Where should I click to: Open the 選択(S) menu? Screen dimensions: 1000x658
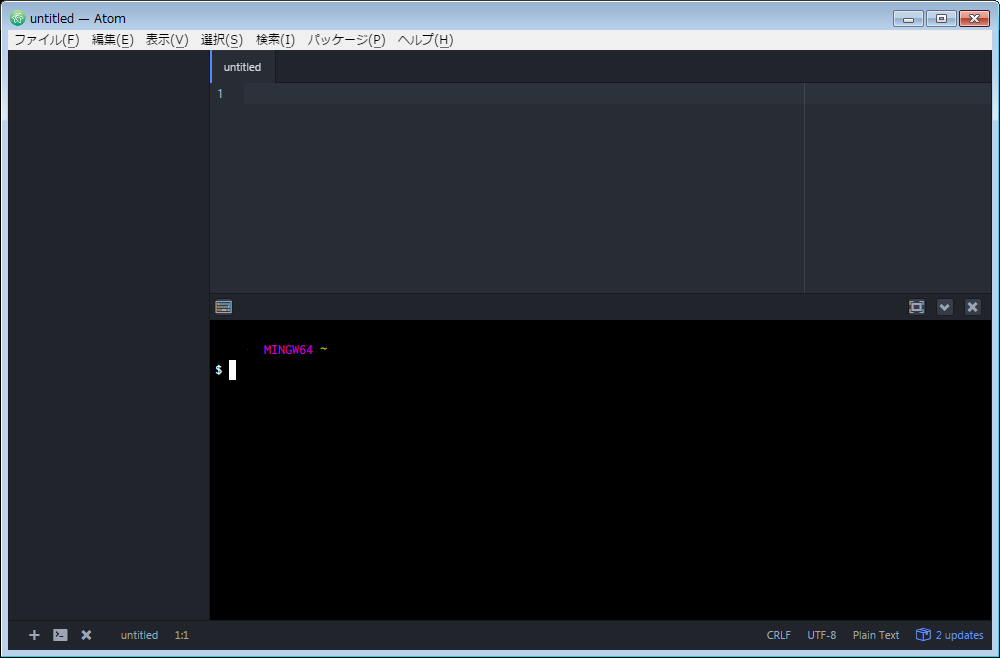[x=222, y=40]
